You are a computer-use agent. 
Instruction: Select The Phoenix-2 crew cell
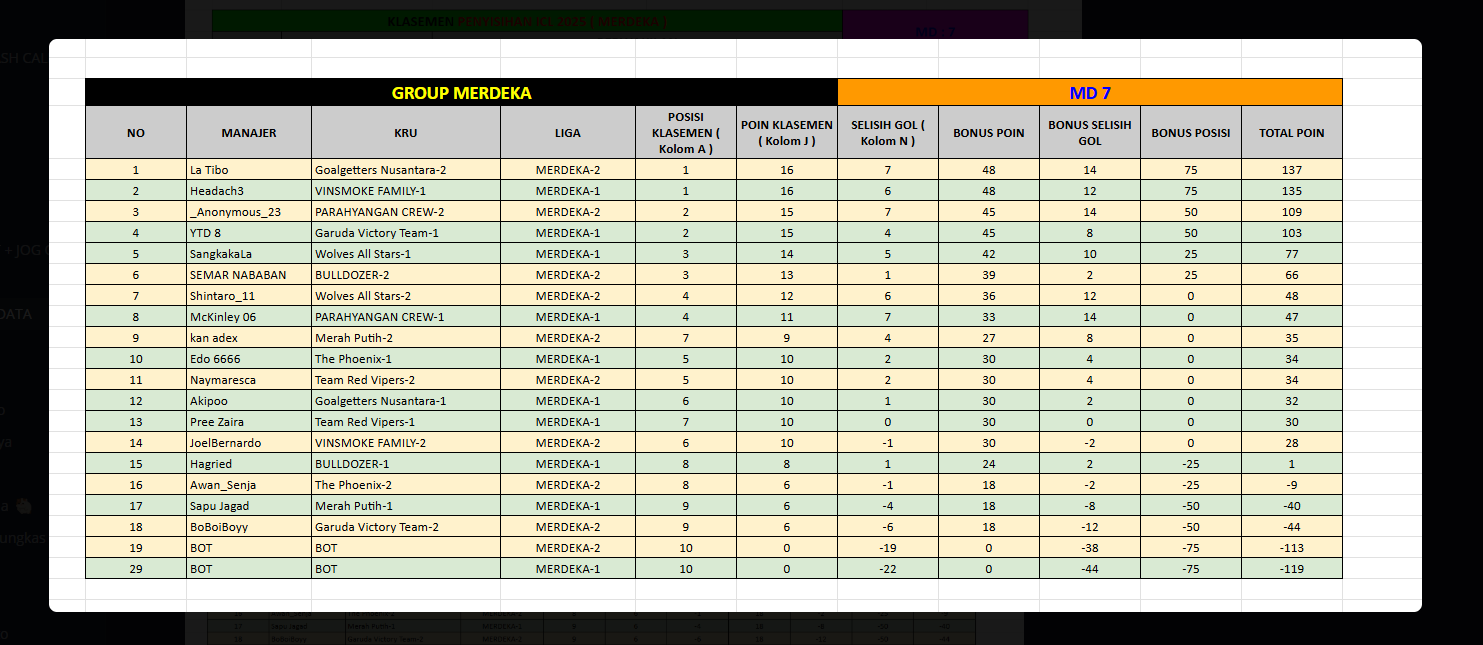[x=406, y=485]
